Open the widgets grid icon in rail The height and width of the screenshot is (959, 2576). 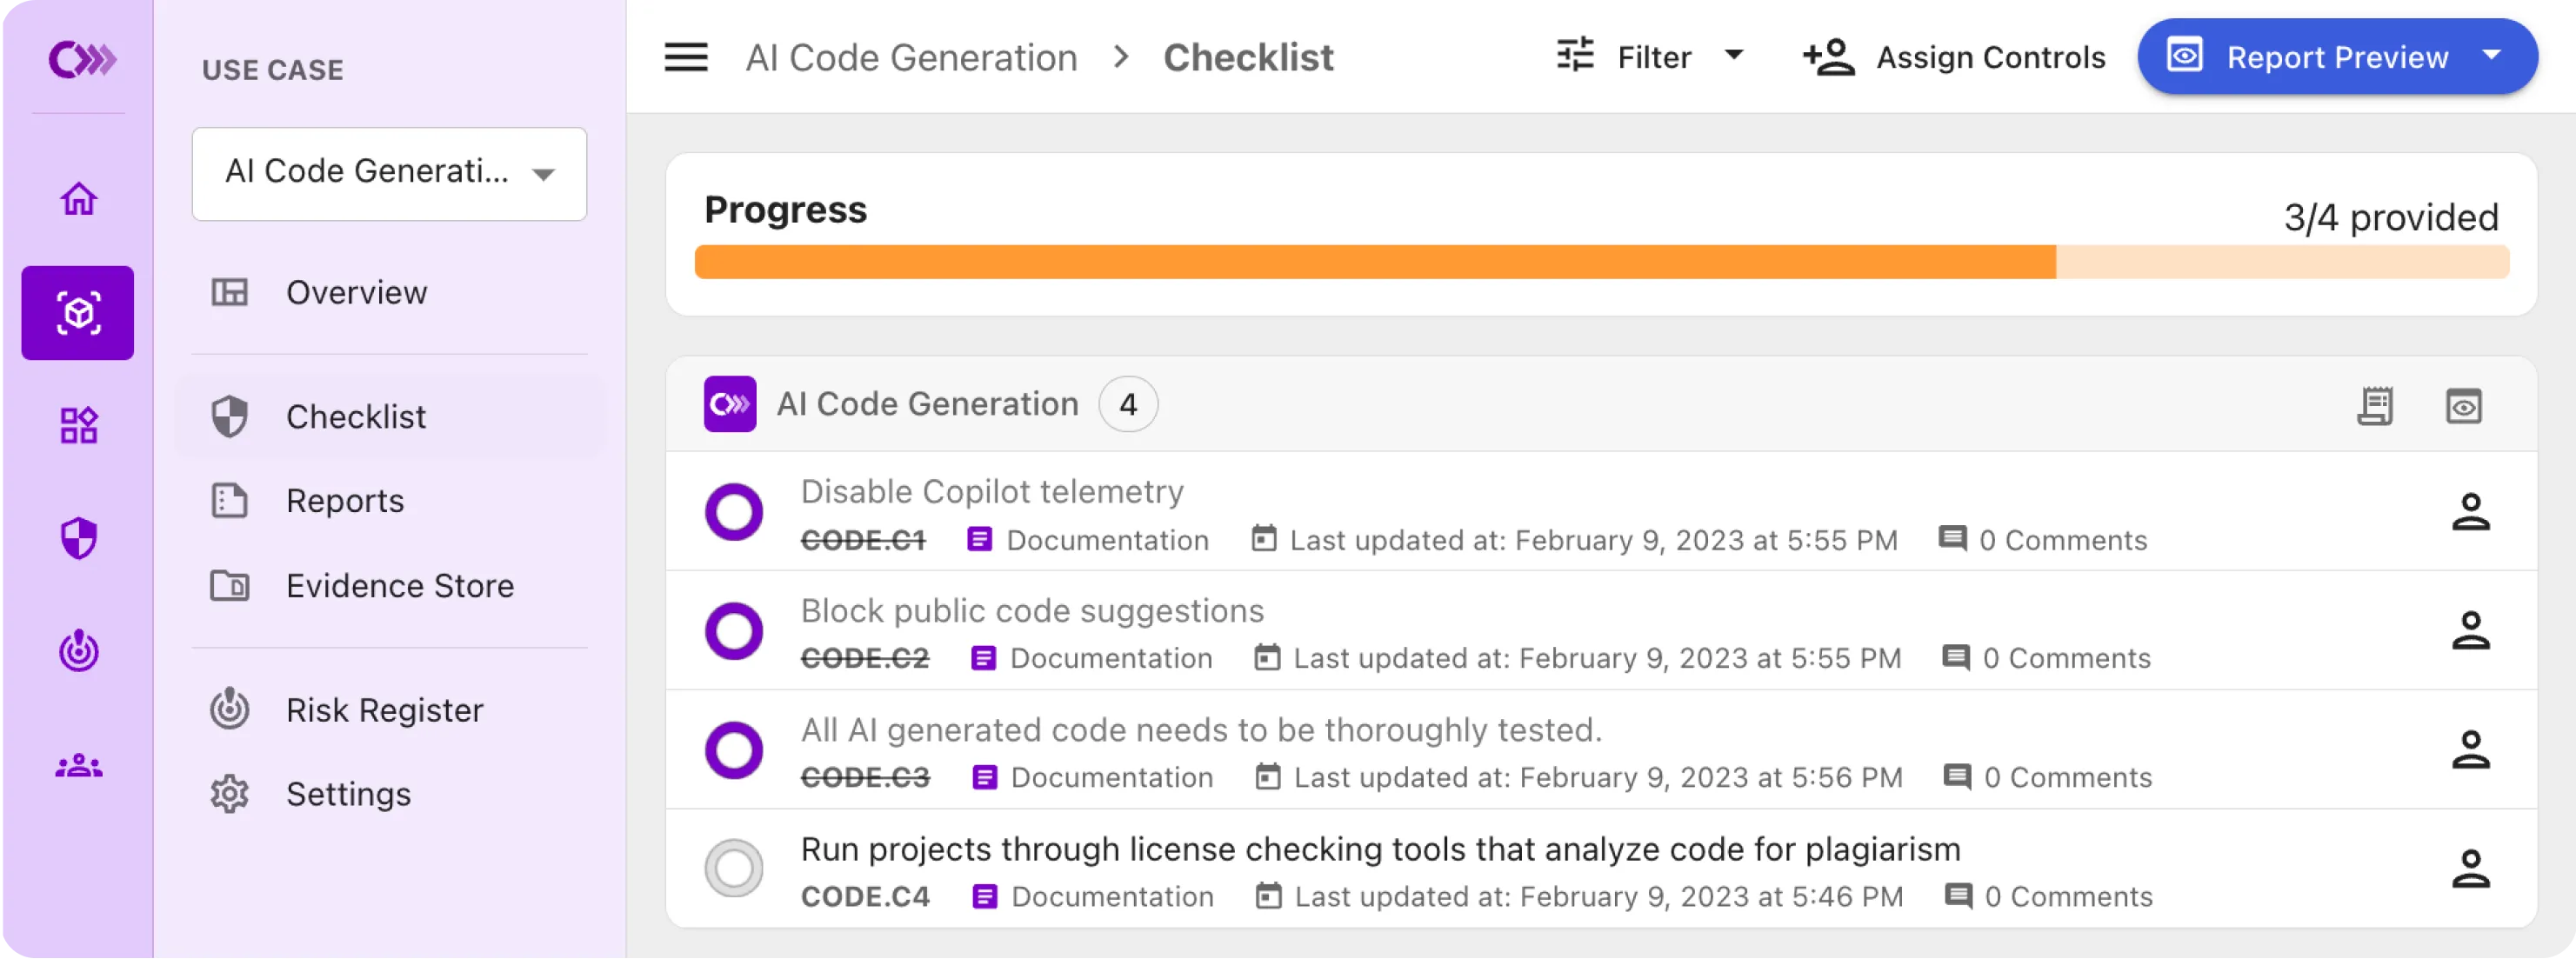(78, 426)
